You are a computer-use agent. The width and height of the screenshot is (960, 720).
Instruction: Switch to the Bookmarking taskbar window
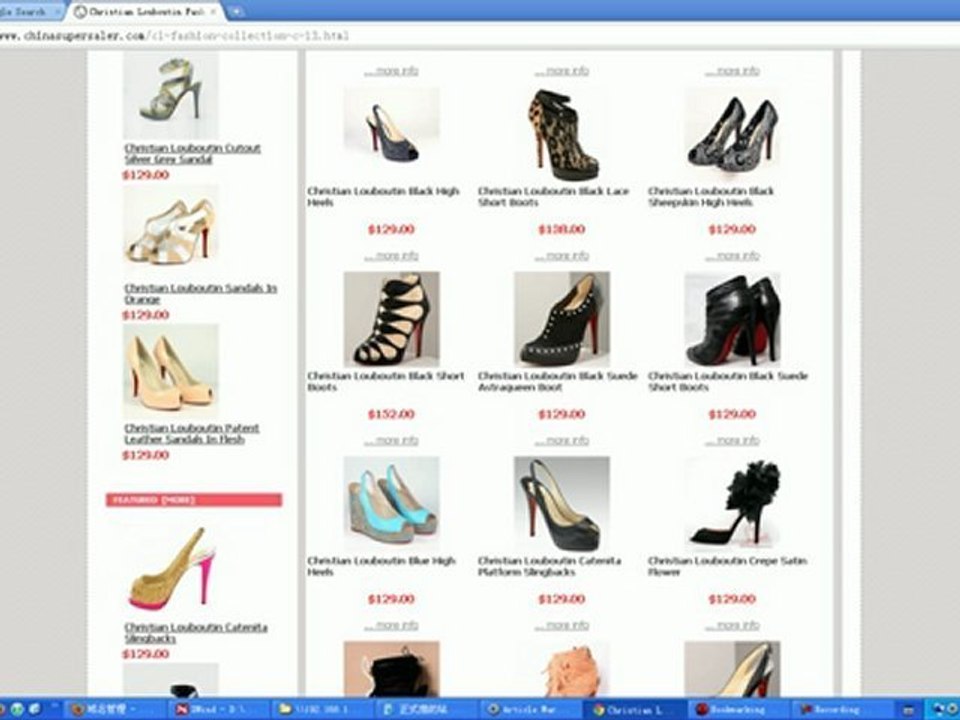pos(738,710)
